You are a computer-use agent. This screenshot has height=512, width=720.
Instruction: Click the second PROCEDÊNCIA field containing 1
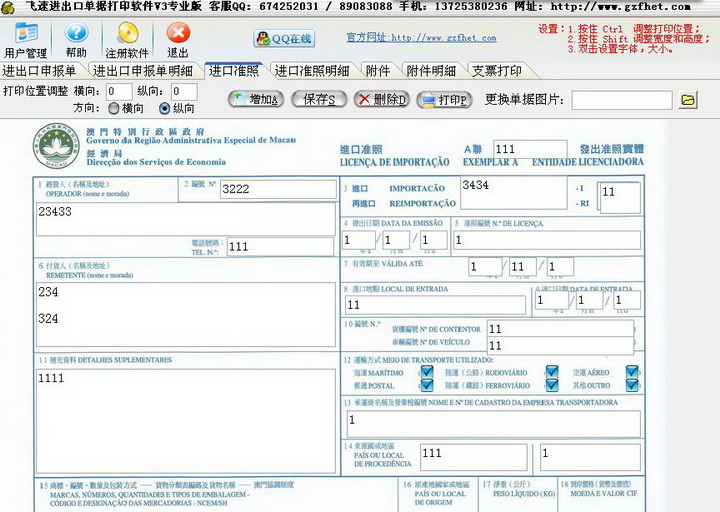(590, 457)
